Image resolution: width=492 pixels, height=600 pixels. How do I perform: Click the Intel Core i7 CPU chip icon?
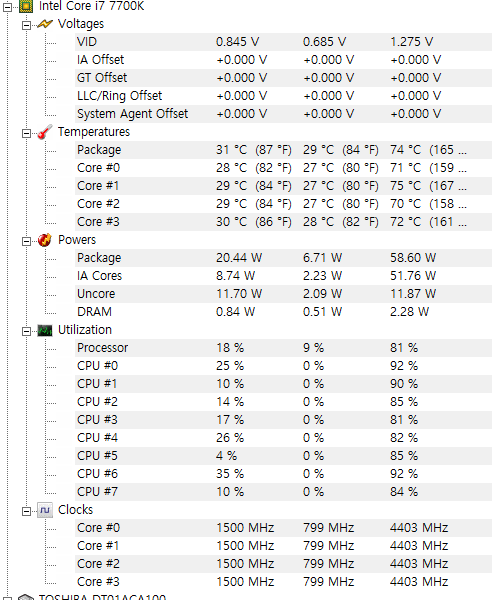(x=26, y=6)
